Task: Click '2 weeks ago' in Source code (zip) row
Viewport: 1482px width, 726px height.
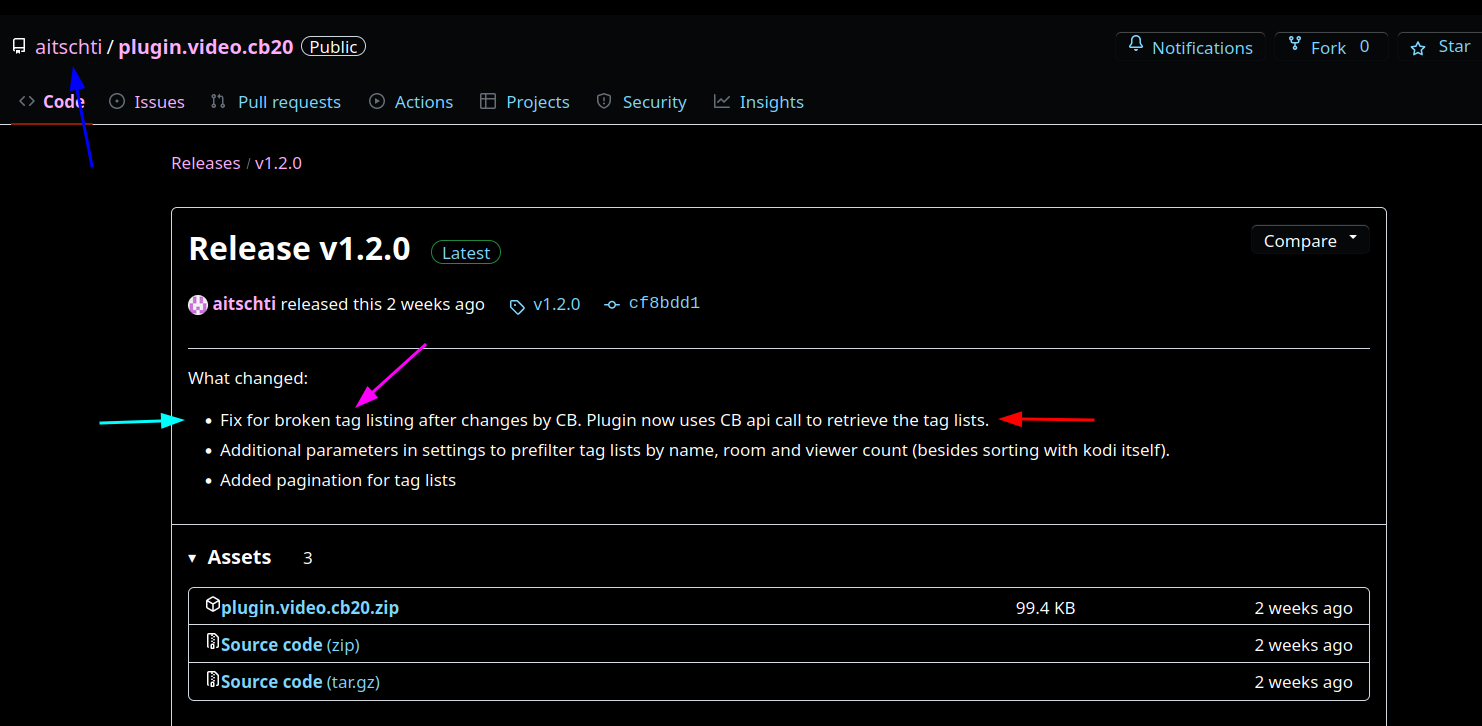Action: click(x=1303, y=645)
